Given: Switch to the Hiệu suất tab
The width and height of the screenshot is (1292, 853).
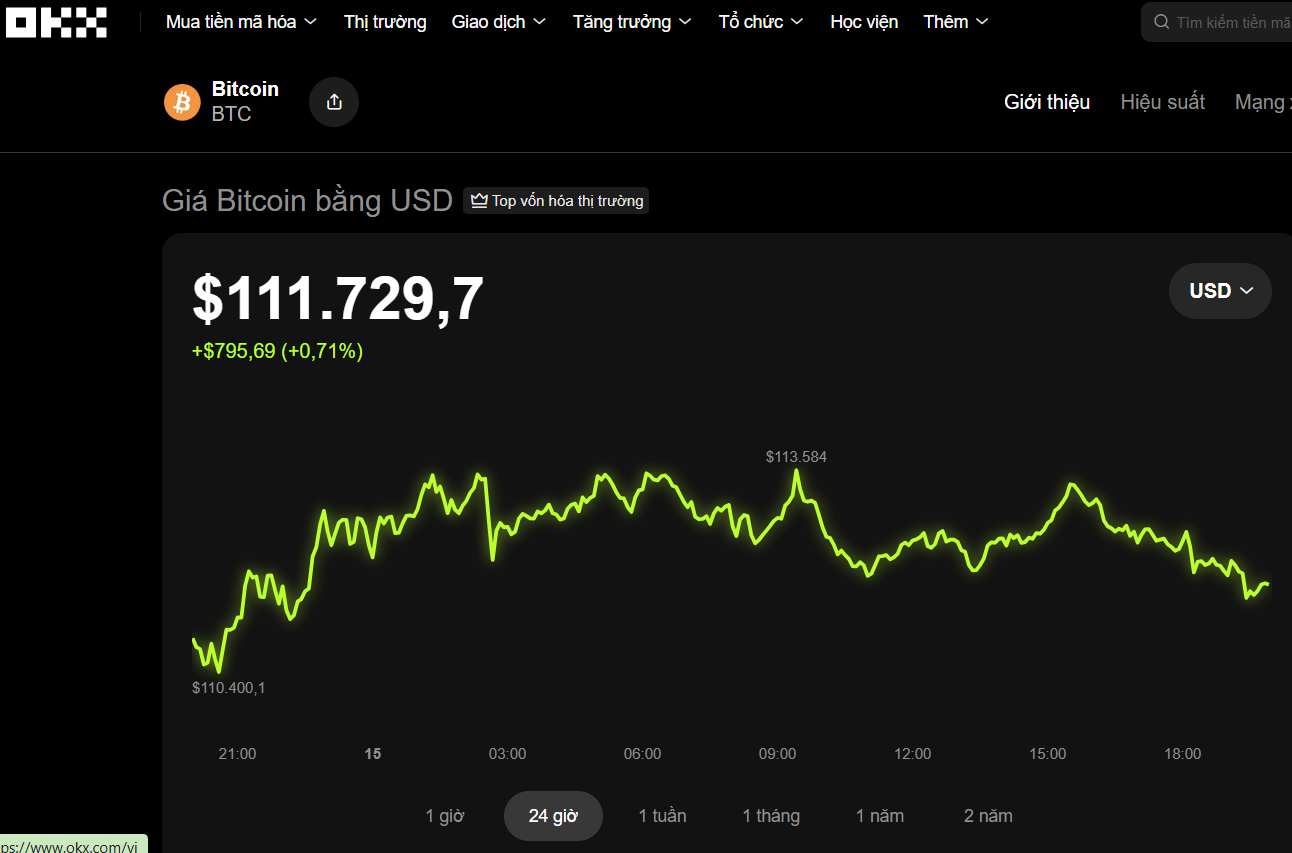Looking at the screenshot, I should click(1163, 102).
